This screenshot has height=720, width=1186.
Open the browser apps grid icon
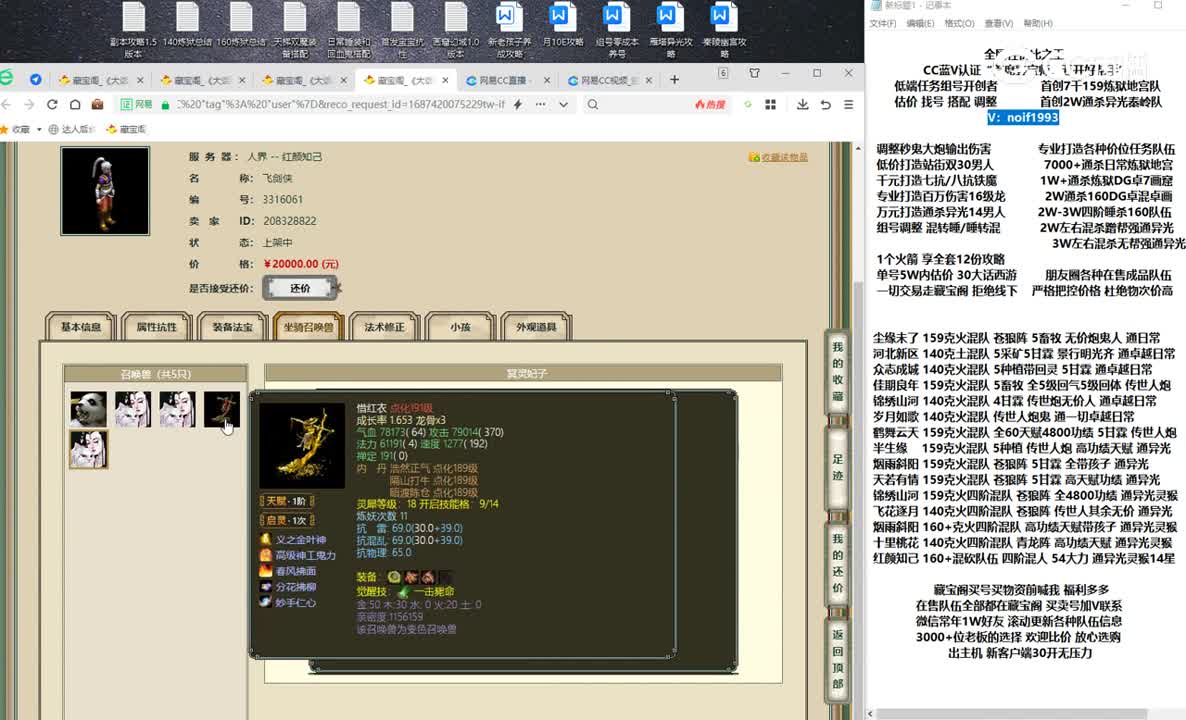click(x=770, y=104)
